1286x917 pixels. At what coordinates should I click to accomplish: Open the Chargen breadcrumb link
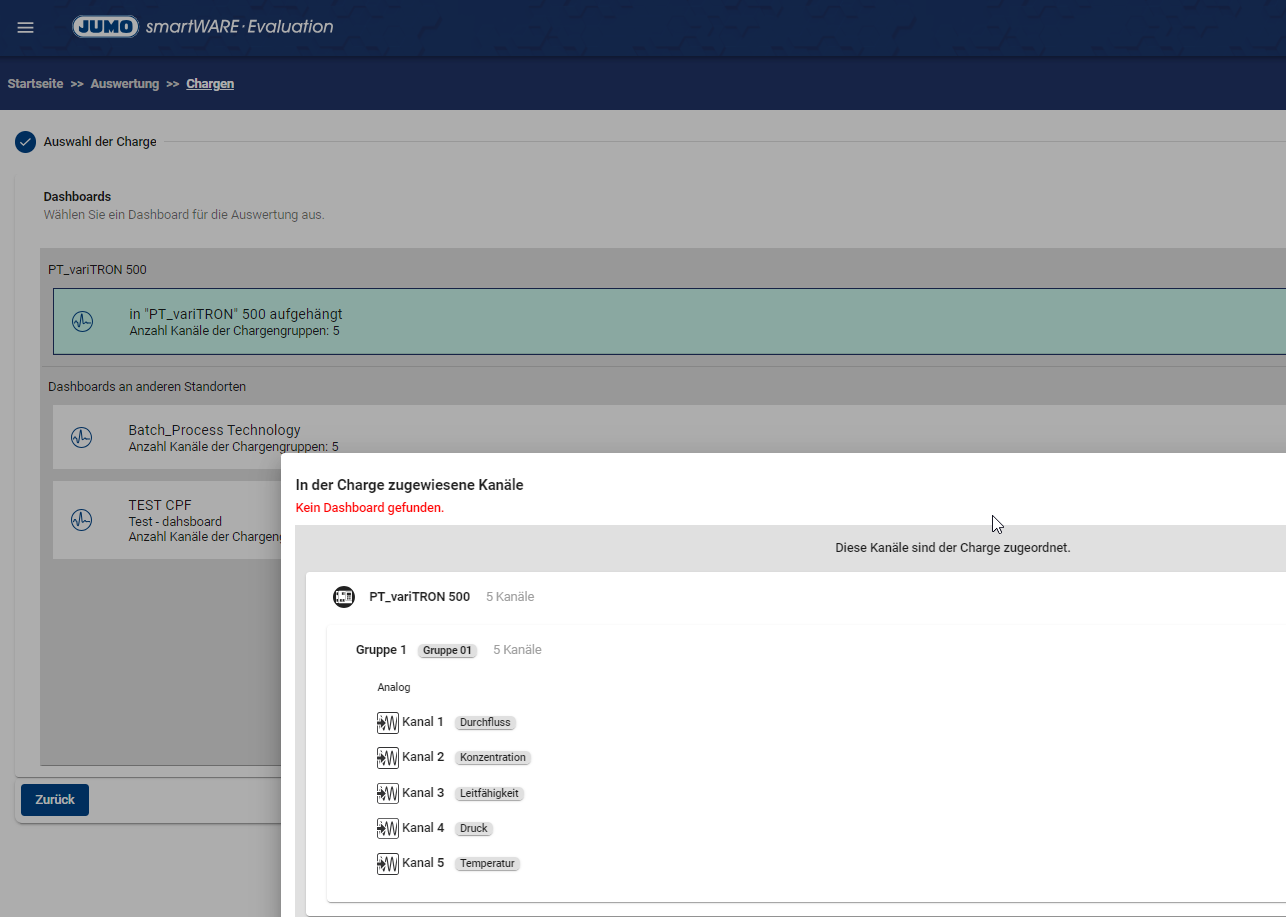pyautogui.click(x=210, y=84)
